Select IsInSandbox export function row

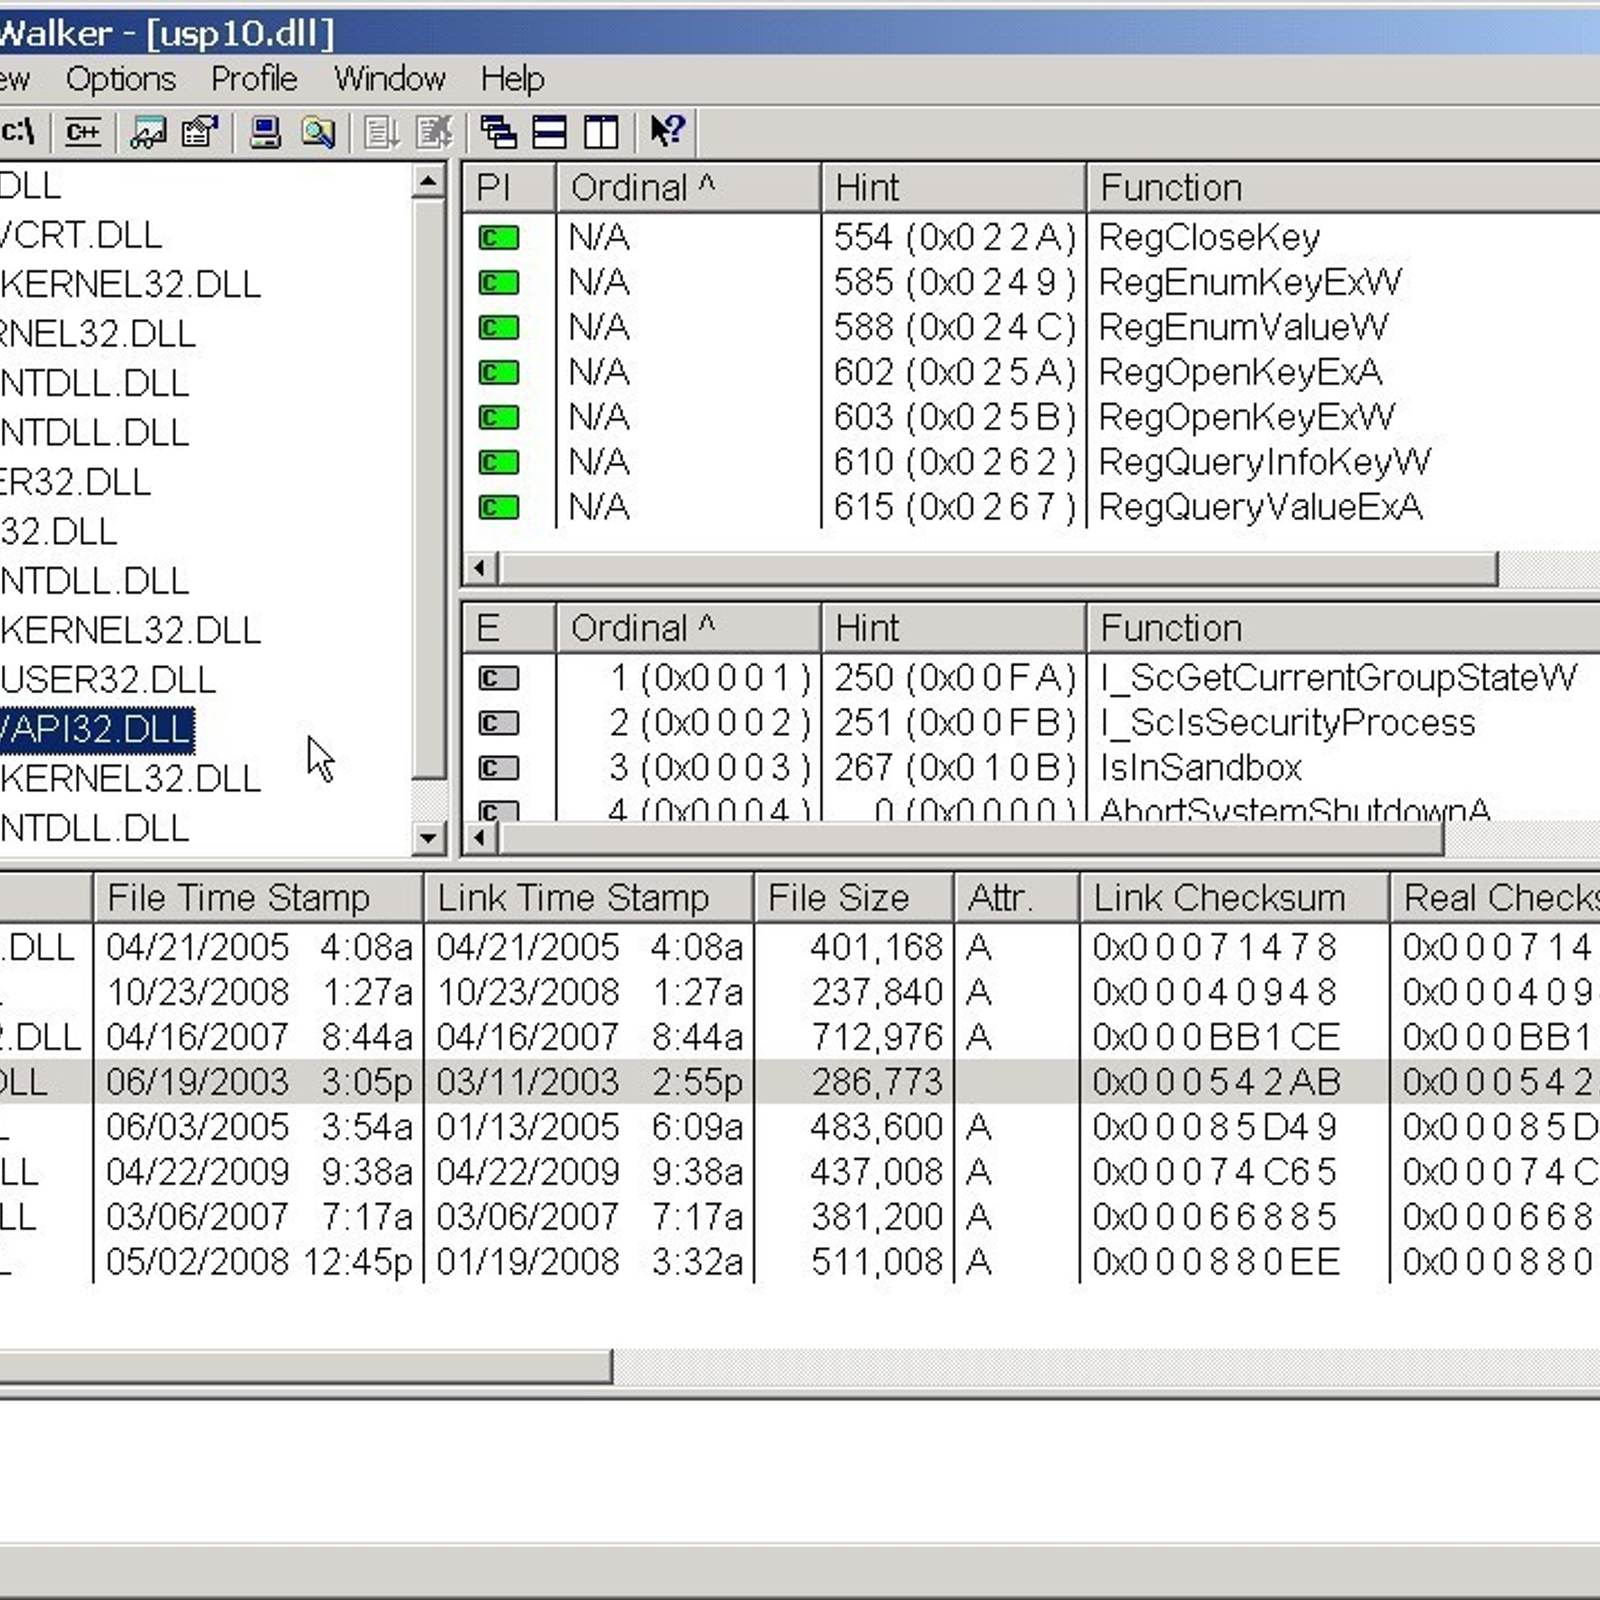click(1200, 768)
